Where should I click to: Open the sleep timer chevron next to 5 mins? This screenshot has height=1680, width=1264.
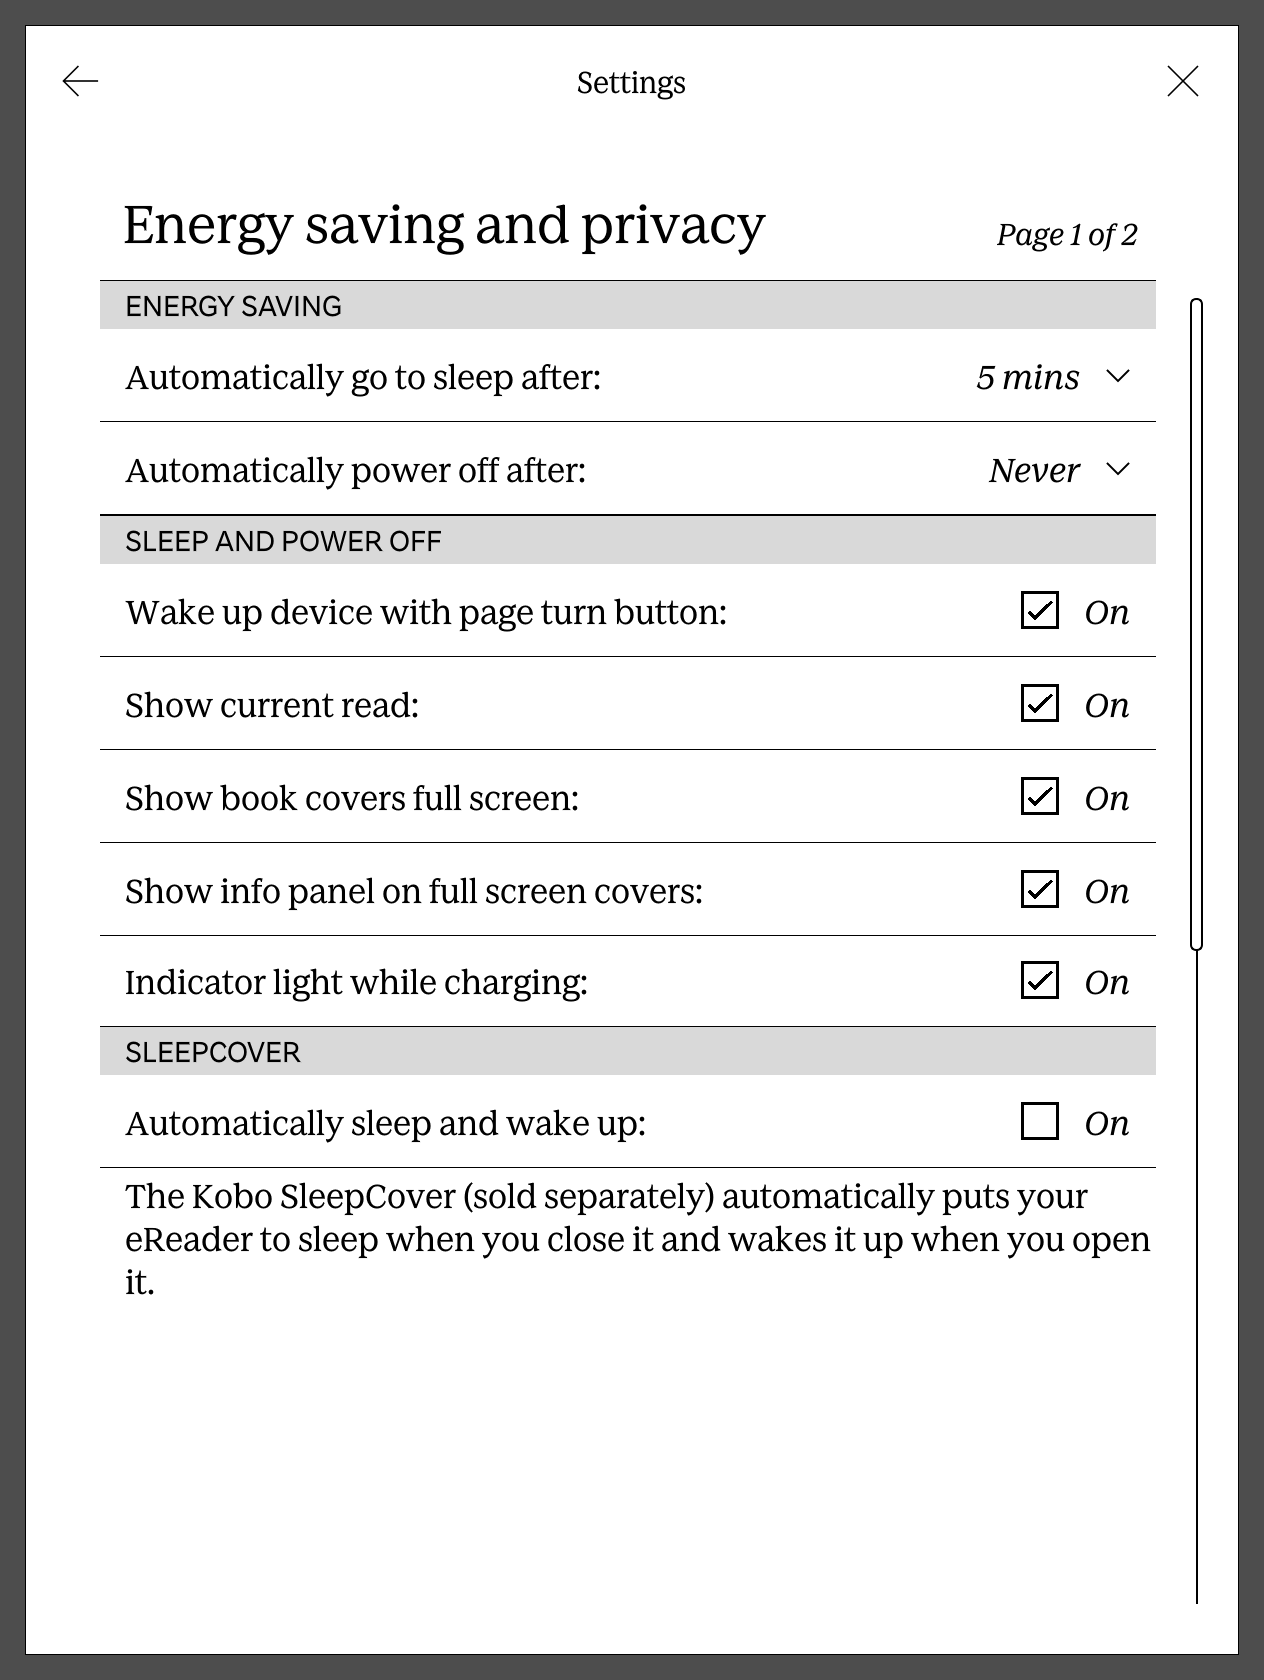coord(1118,377)
